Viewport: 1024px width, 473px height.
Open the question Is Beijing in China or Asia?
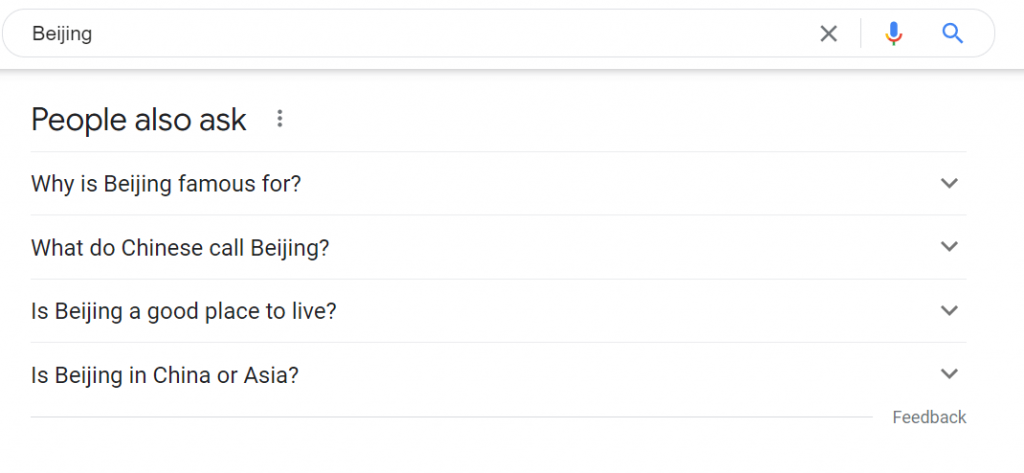pyautogui.click(x=165, y=376)
